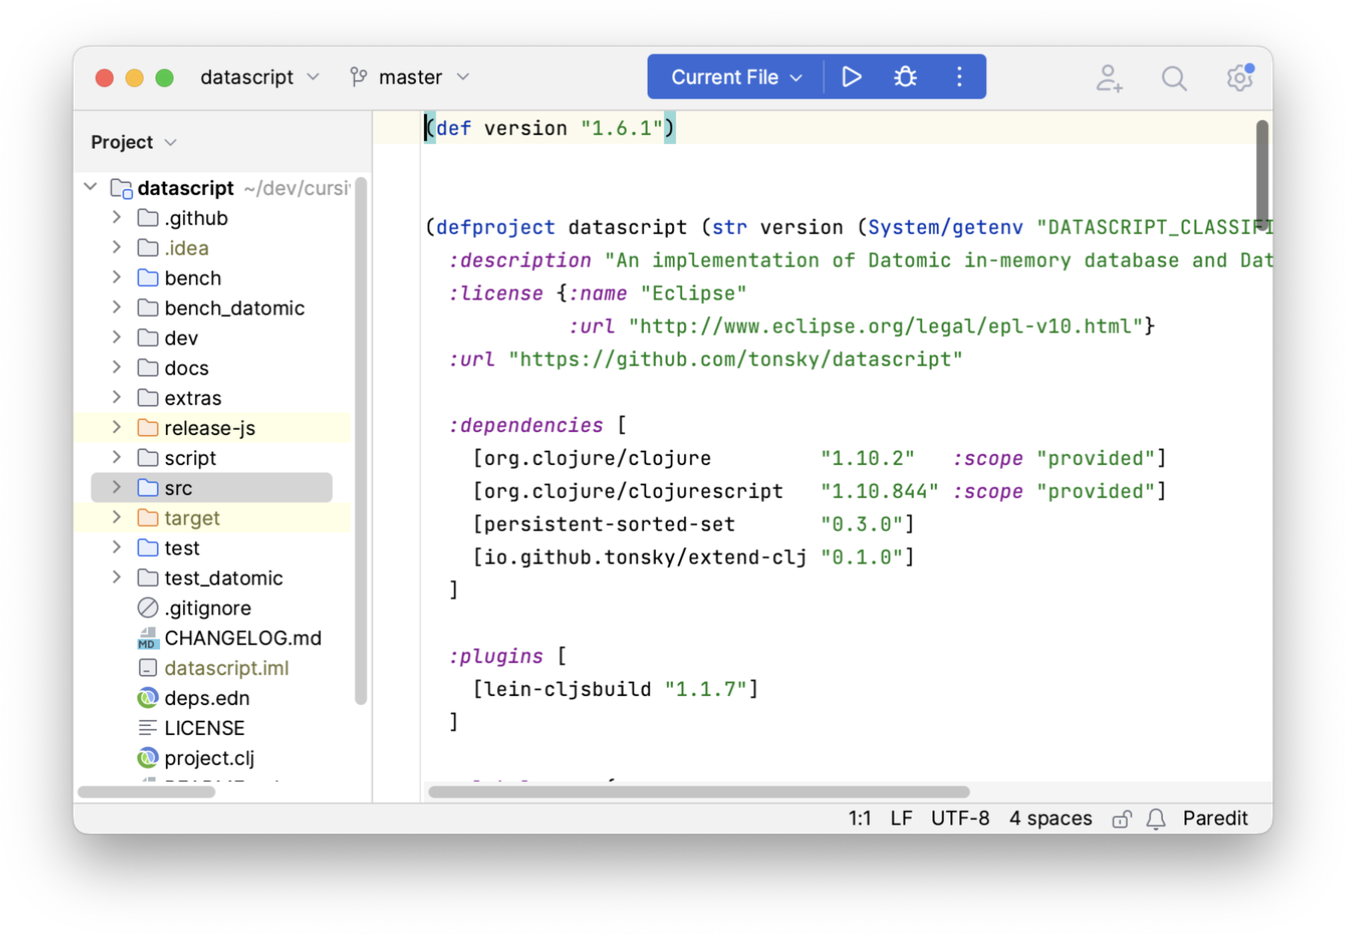Click the blue src folder icon
Image resolution: width=1346 pixels, height=935 pixels.
point(148,488)
